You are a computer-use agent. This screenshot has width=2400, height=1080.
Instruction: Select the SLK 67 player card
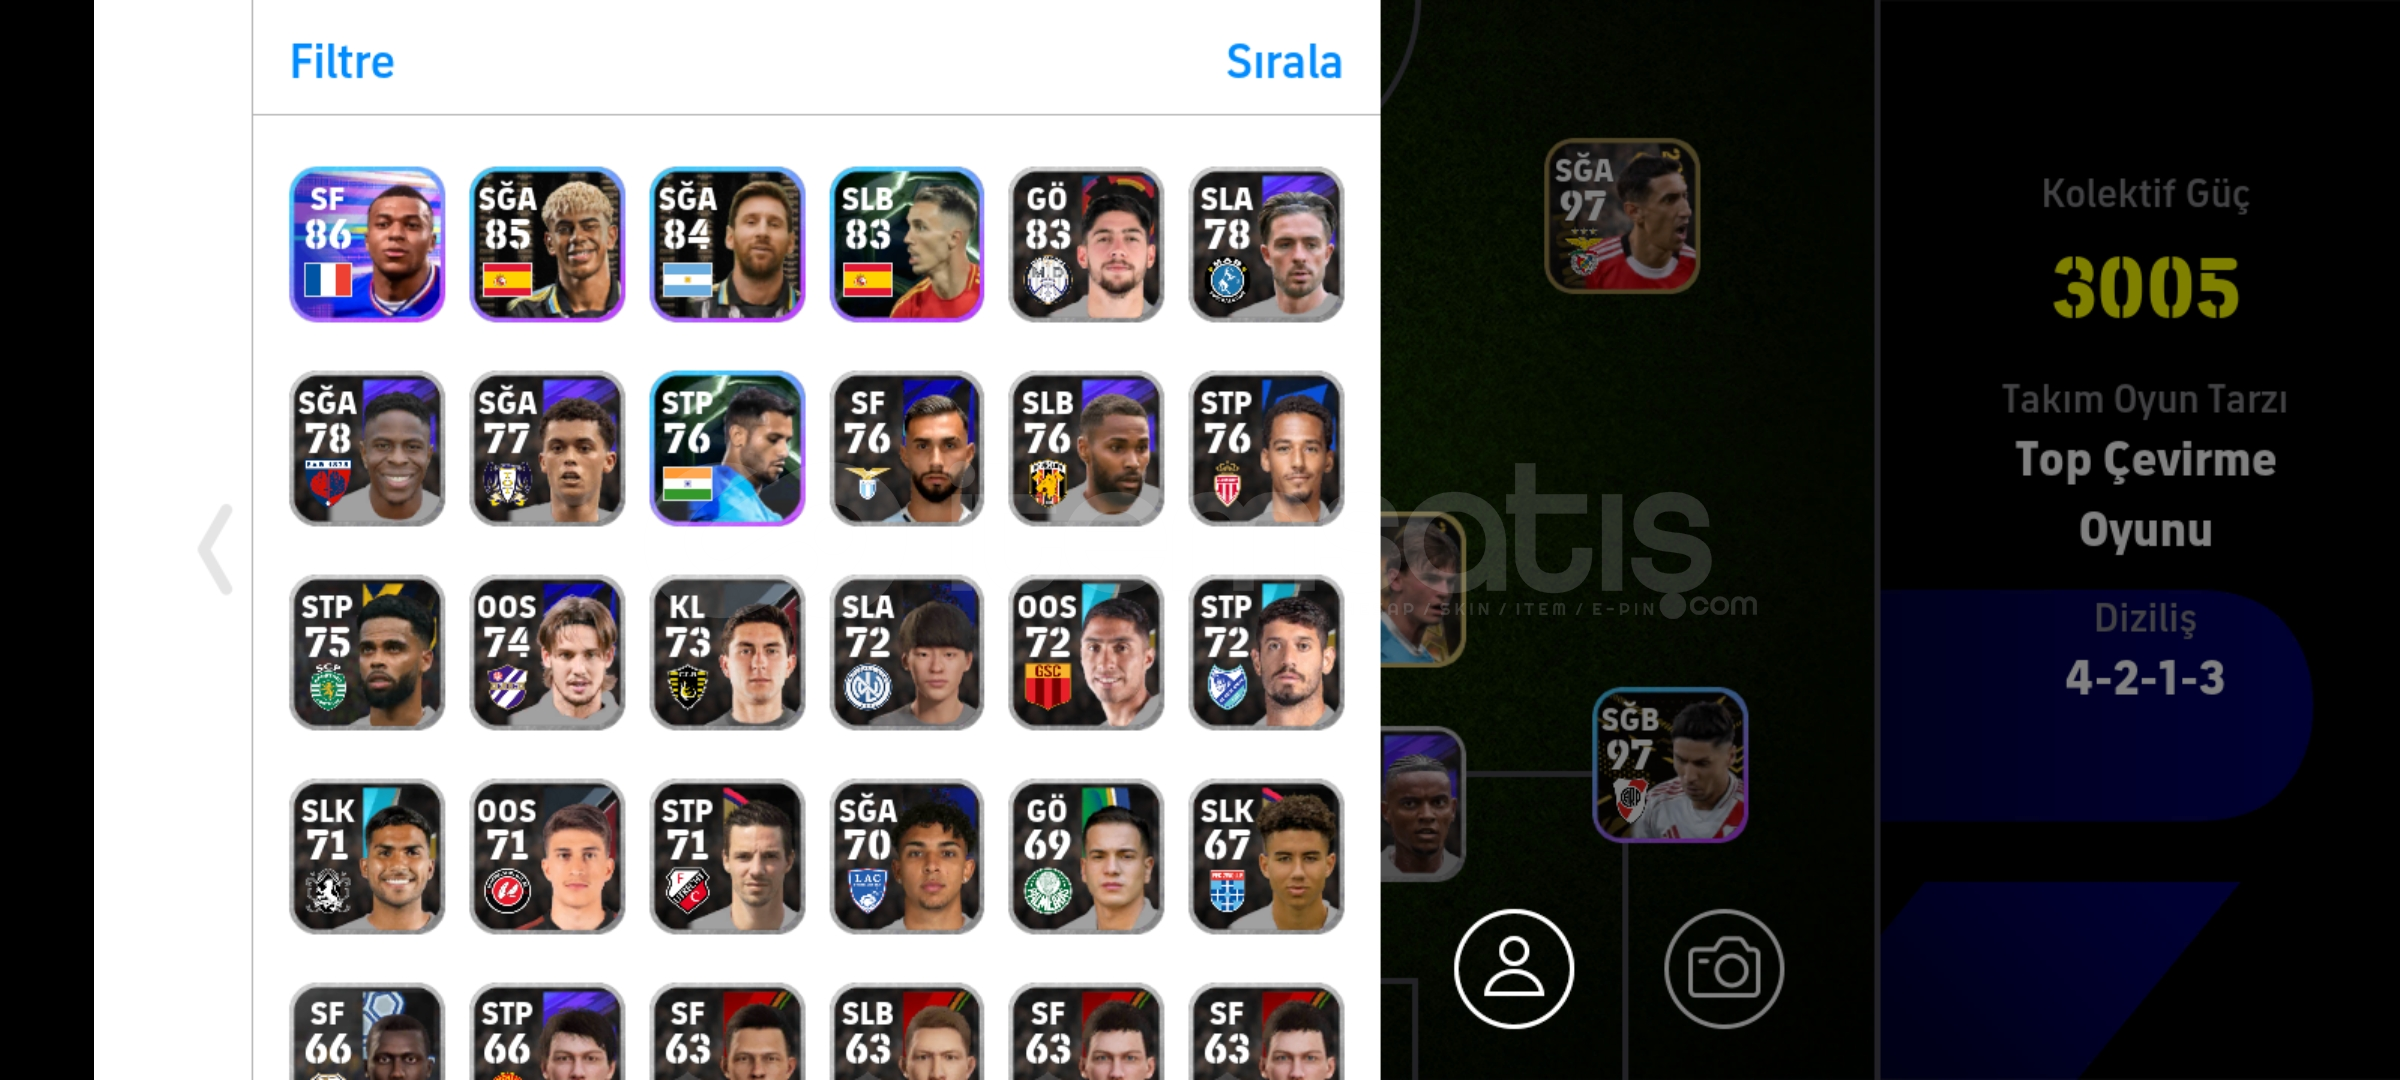(1266, 856)
